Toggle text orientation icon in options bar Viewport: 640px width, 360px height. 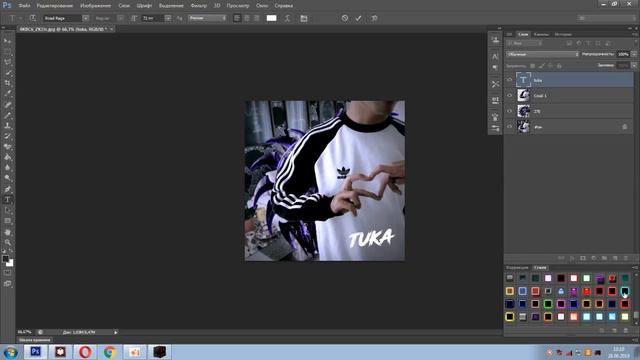[33, 18]
